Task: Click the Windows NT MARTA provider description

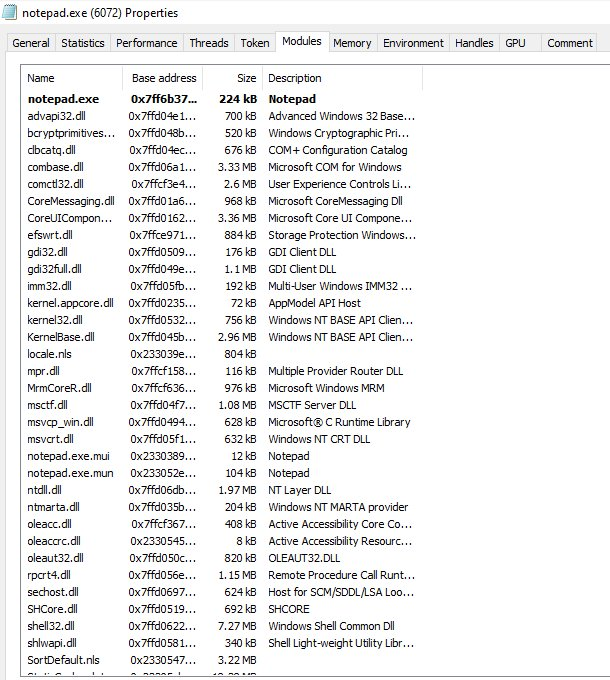Action: 338,507
